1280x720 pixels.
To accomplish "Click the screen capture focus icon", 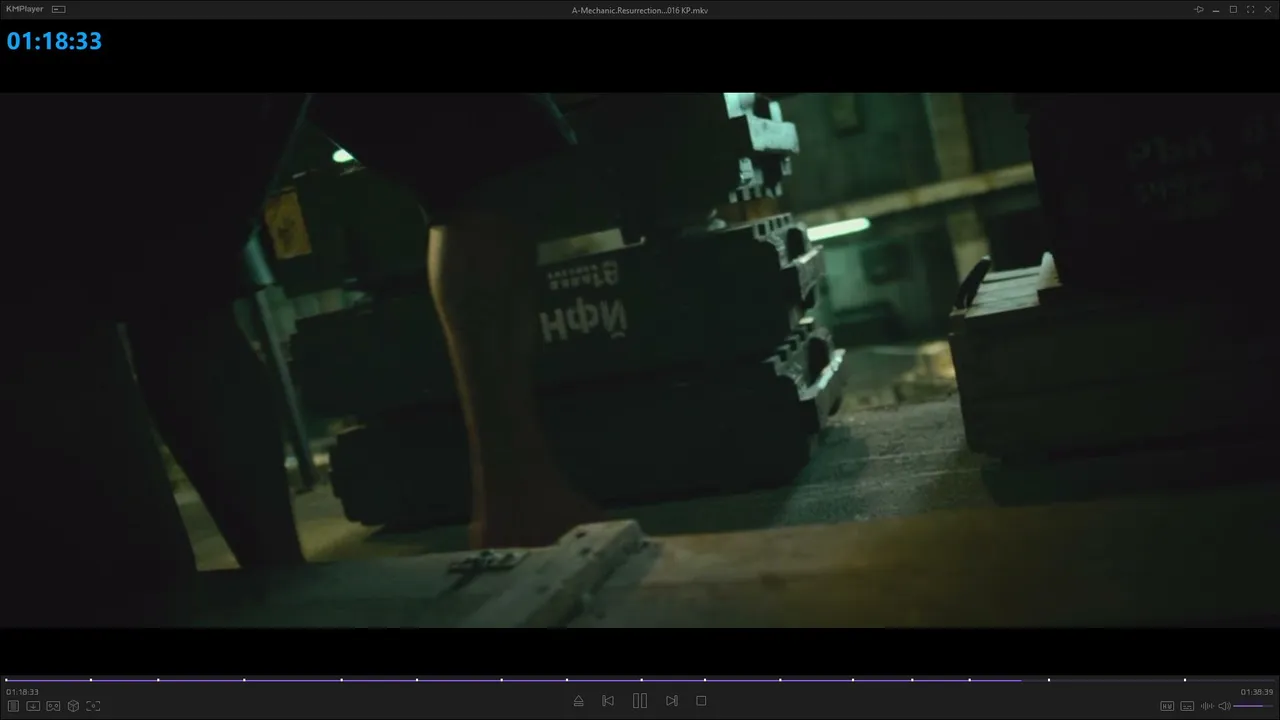I will pyautogui.click(x=93, y=706).
